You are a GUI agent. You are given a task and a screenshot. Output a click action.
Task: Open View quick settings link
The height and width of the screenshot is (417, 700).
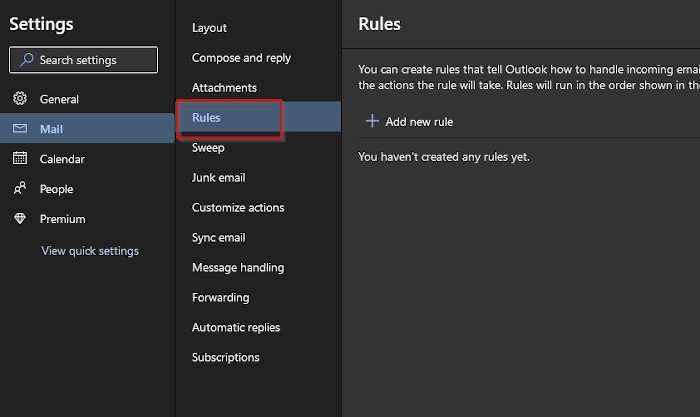(x=90, y=251)
